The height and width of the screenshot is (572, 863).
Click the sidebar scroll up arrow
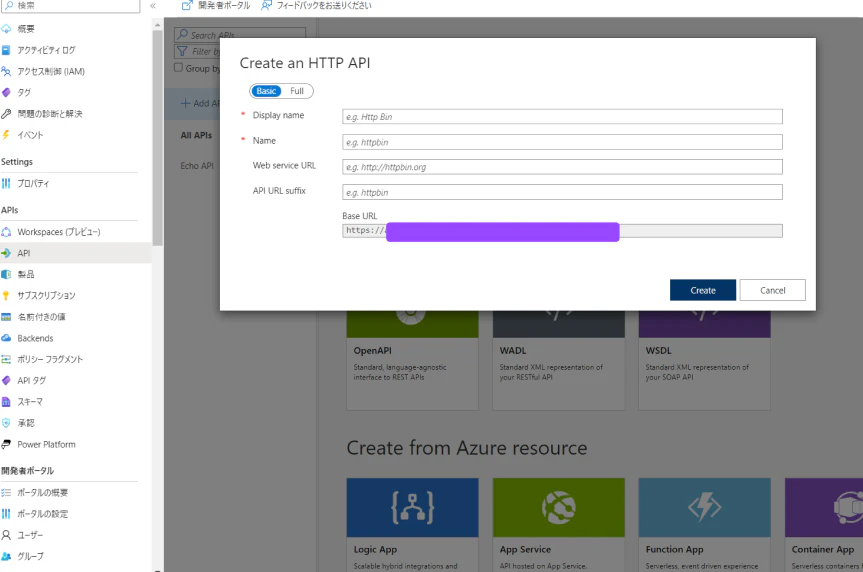pos(157,25)
